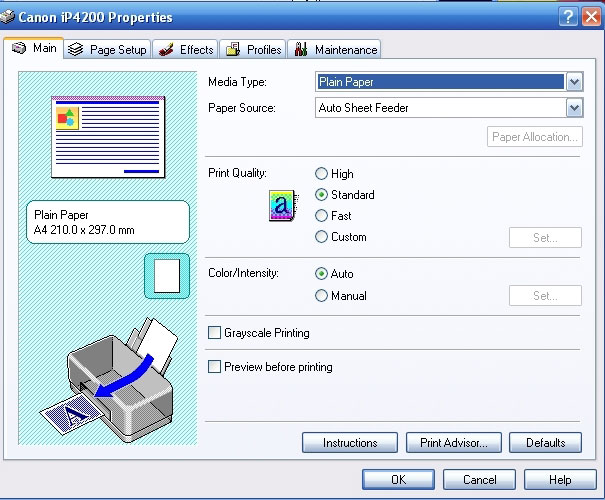Click the 'A4 210.0 x 297.0 mm' text
This screenshot has width=605, height=500.
(x=84, y=230)
